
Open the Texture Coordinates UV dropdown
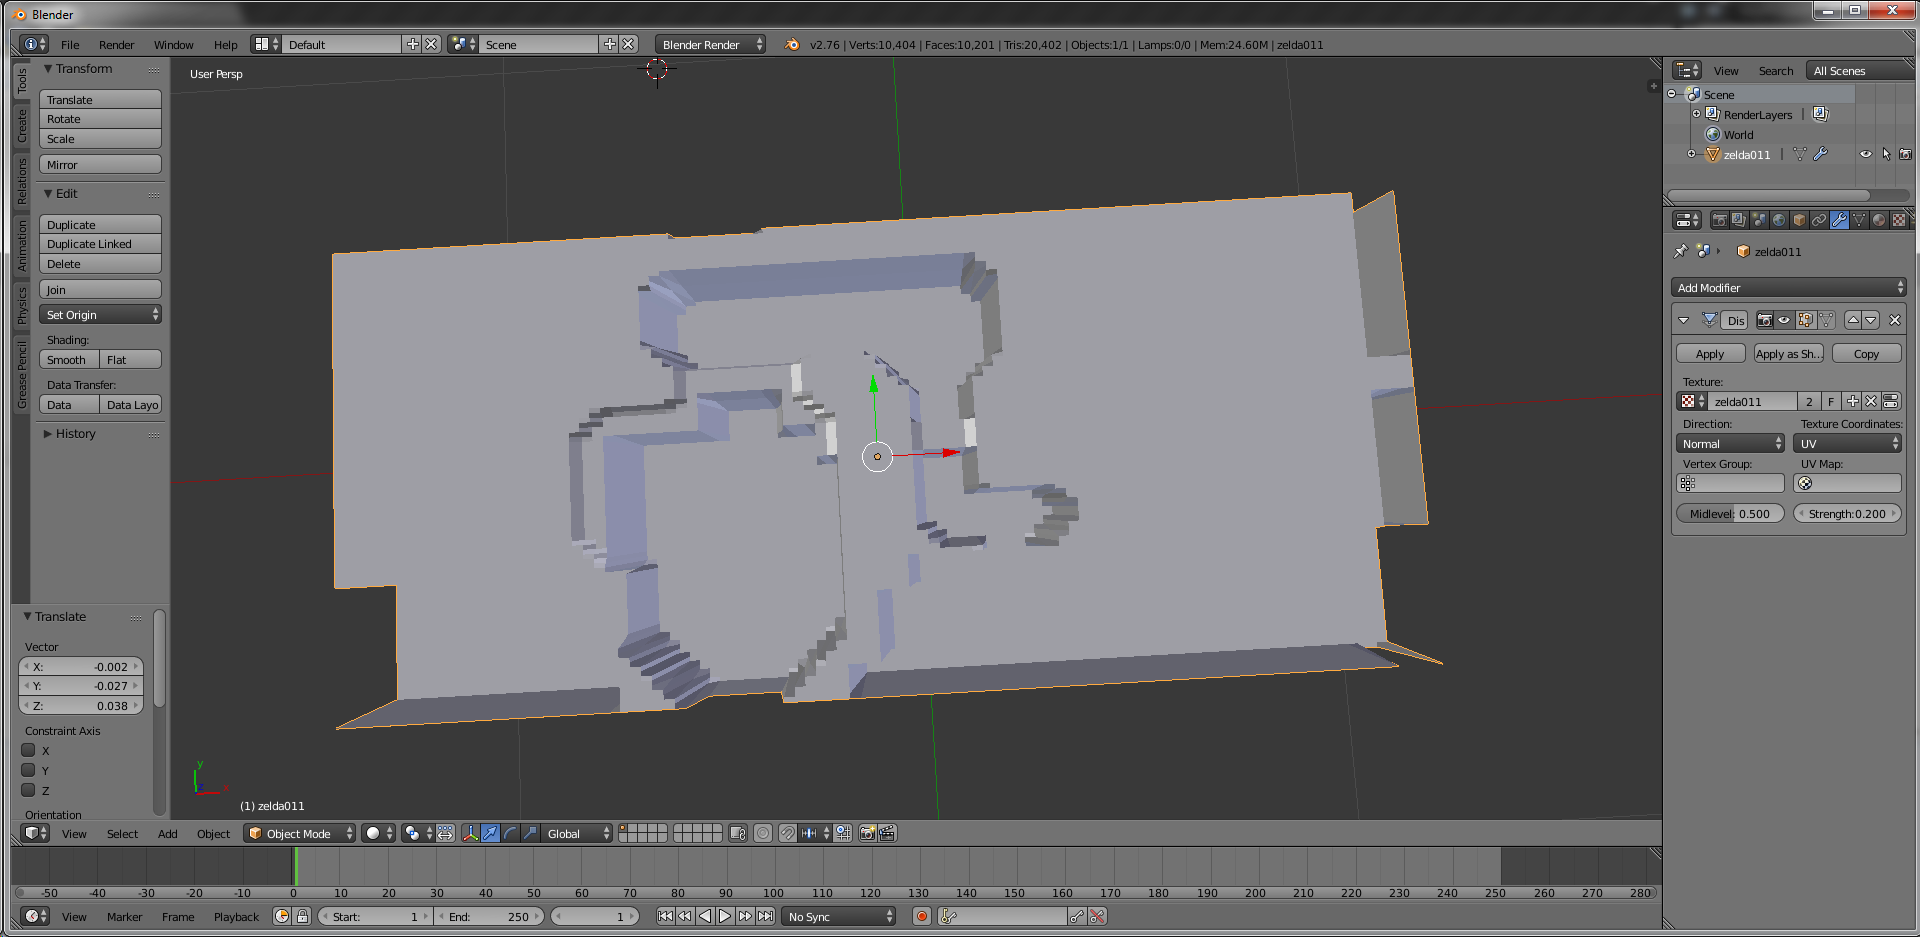click(1847, 443)
